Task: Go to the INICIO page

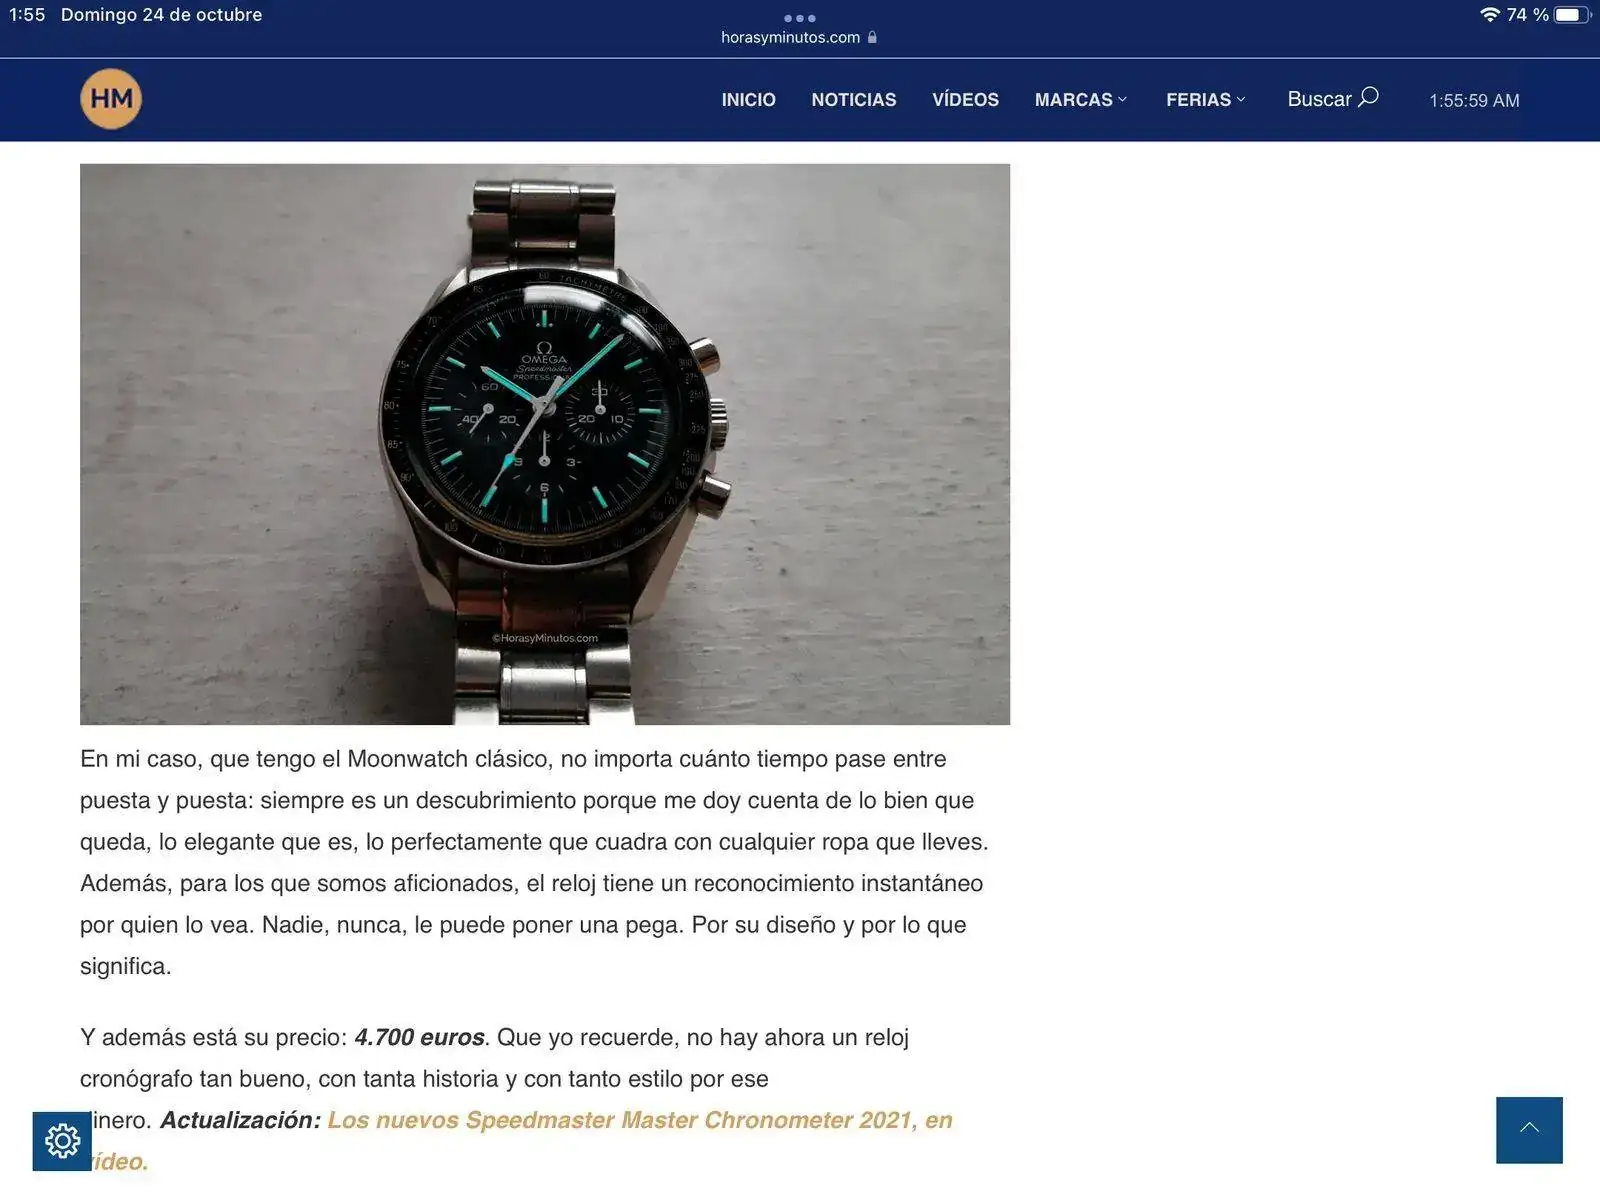Action: [x=749, y=100]
